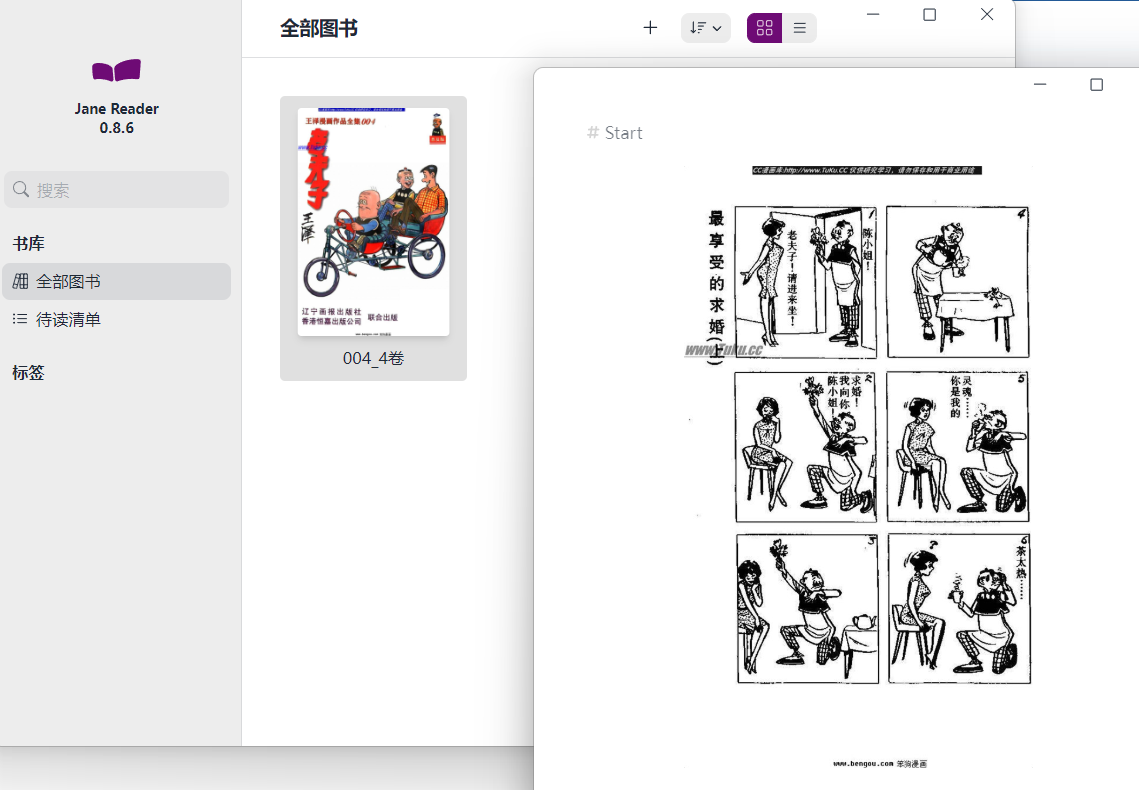Switch to list view layout
1139x790 pixels.
[x=800, y=28]
